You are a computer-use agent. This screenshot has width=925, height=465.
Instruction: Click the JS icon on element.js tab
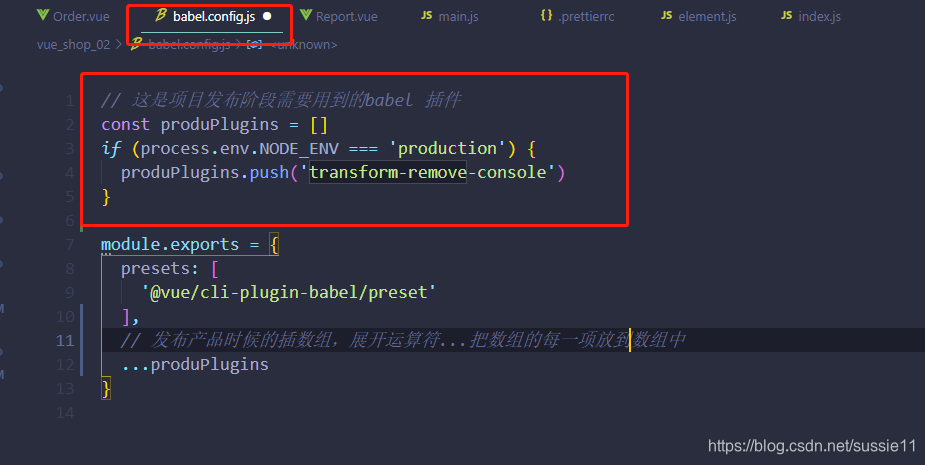coord(667,15)
